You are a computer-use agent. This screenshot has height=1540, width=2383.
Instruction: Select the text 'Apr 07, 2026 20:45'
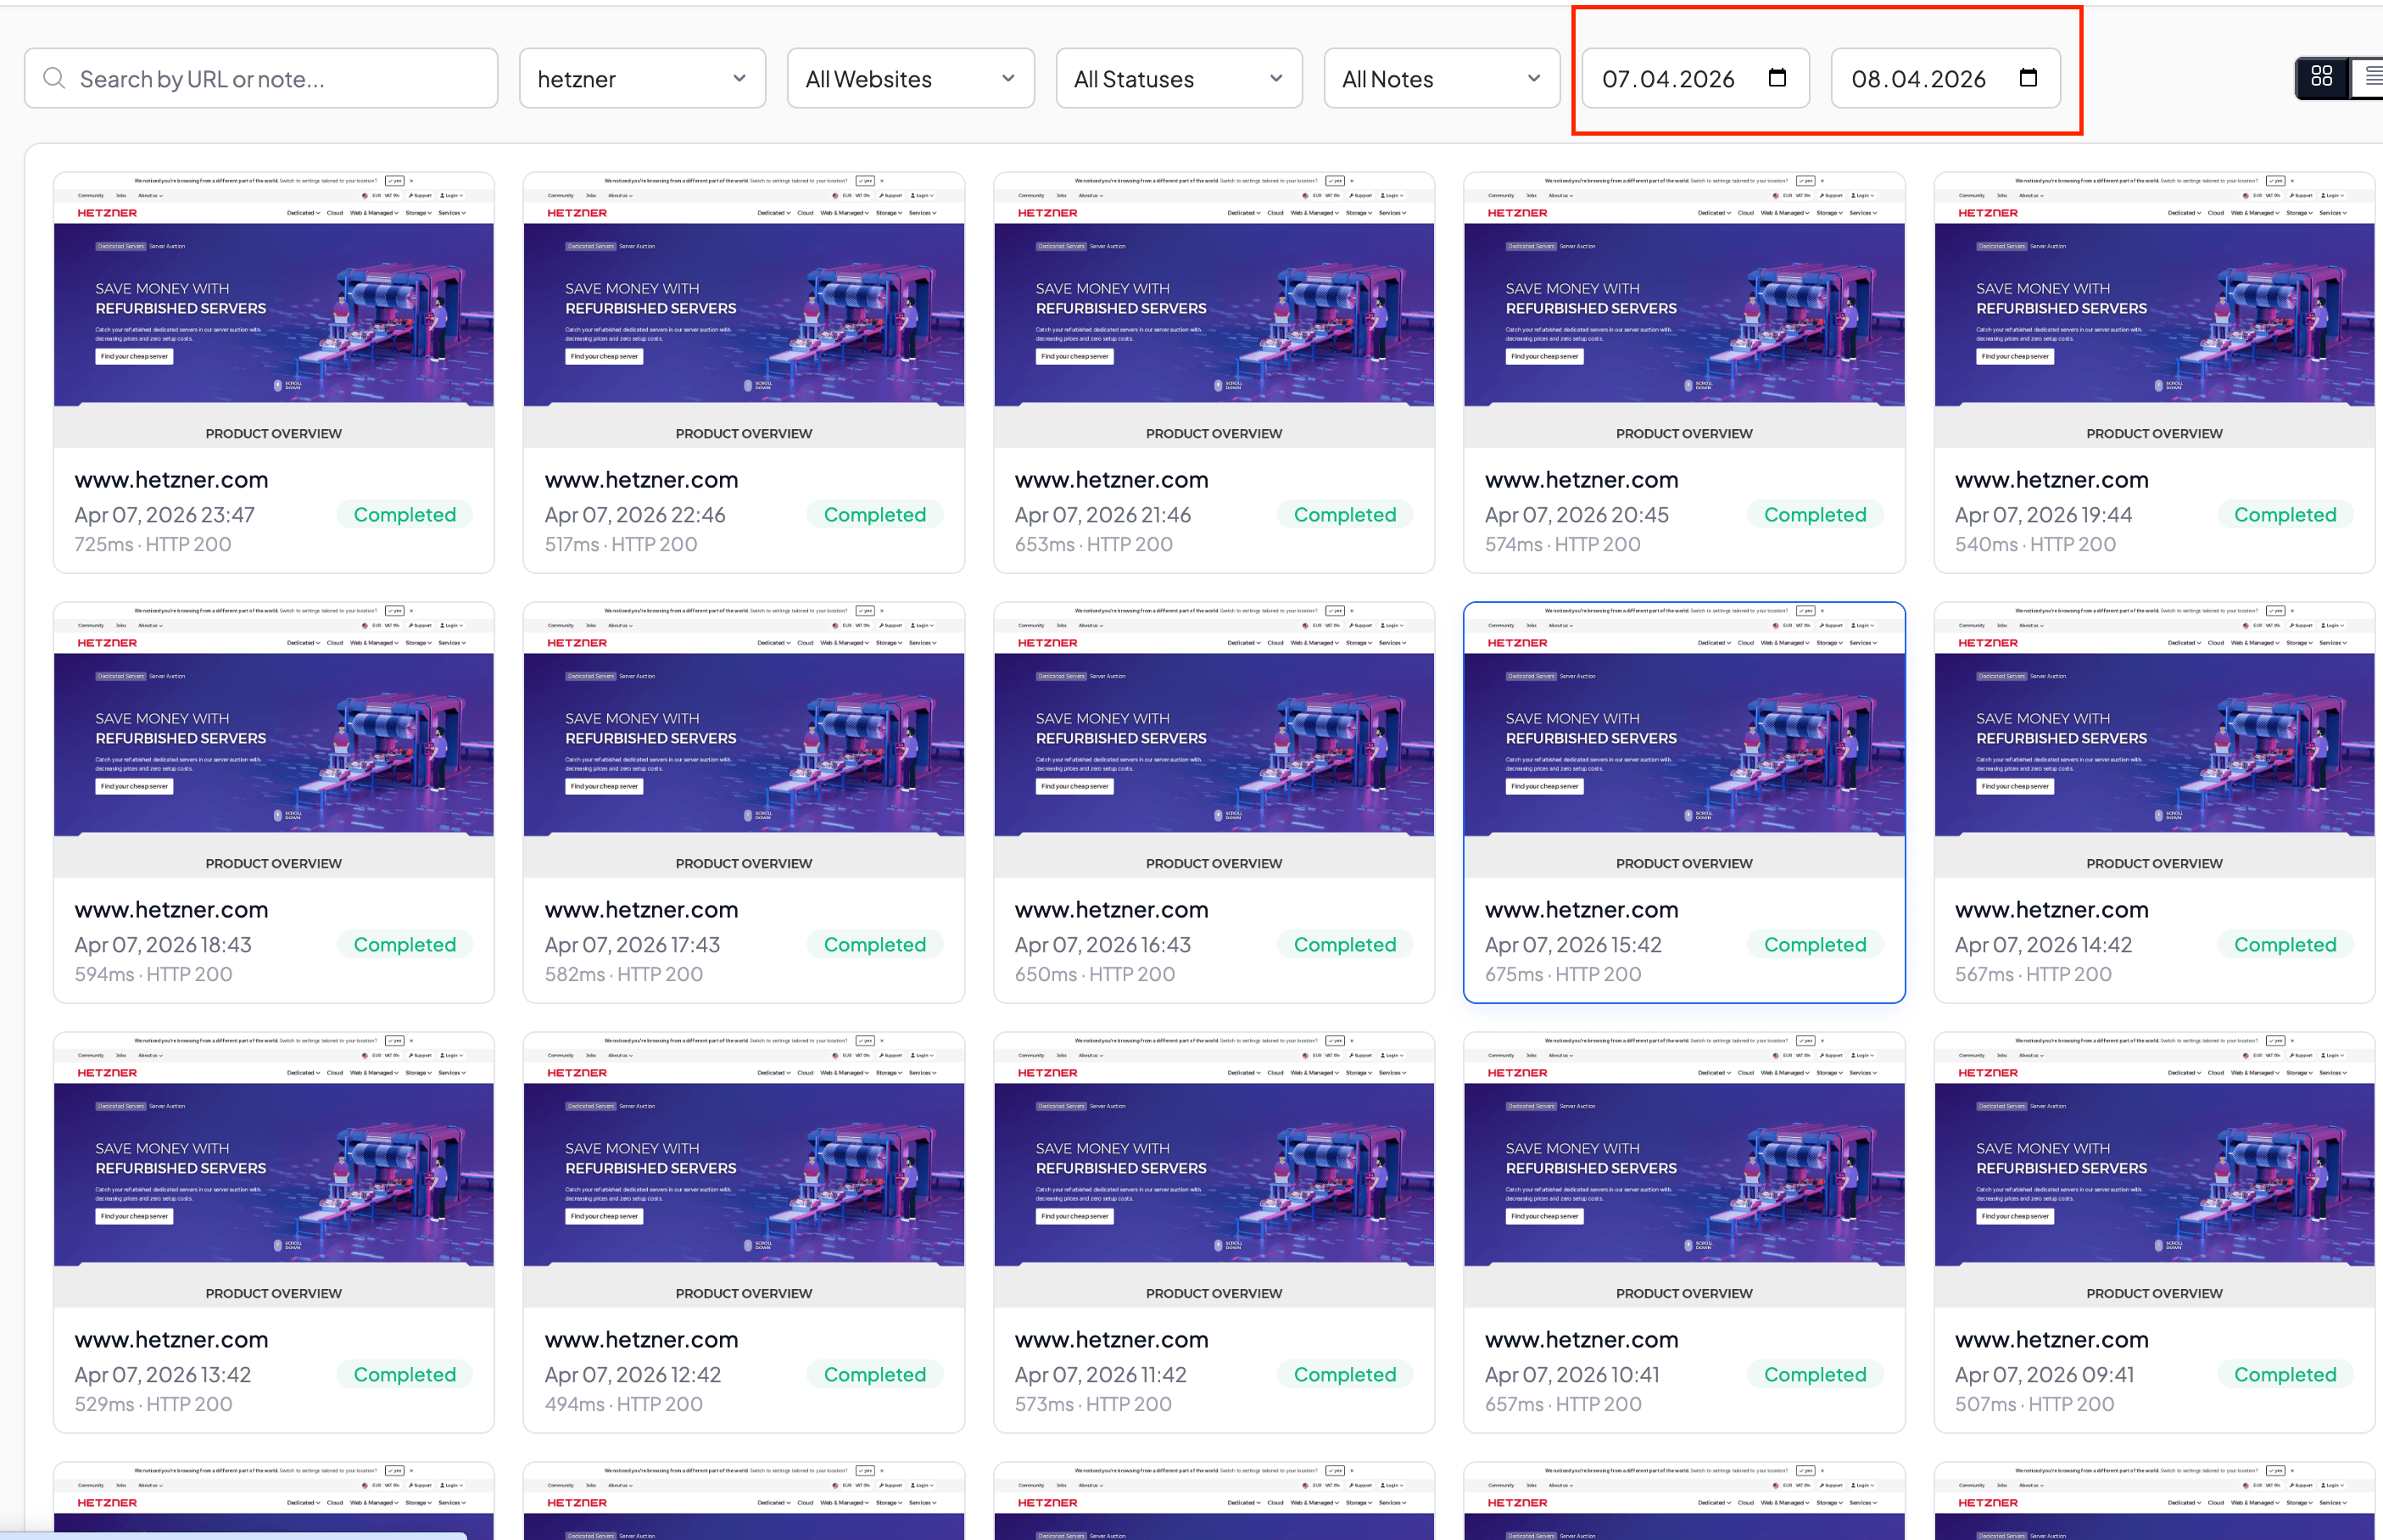tap(1576, 515)
